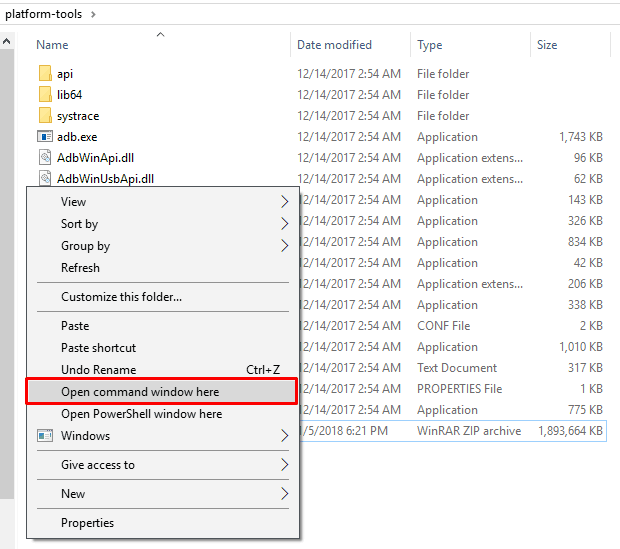The width and height of the screenshot is (620, 549).
Task: Open the Give access to entry
Action: [161, 465]
